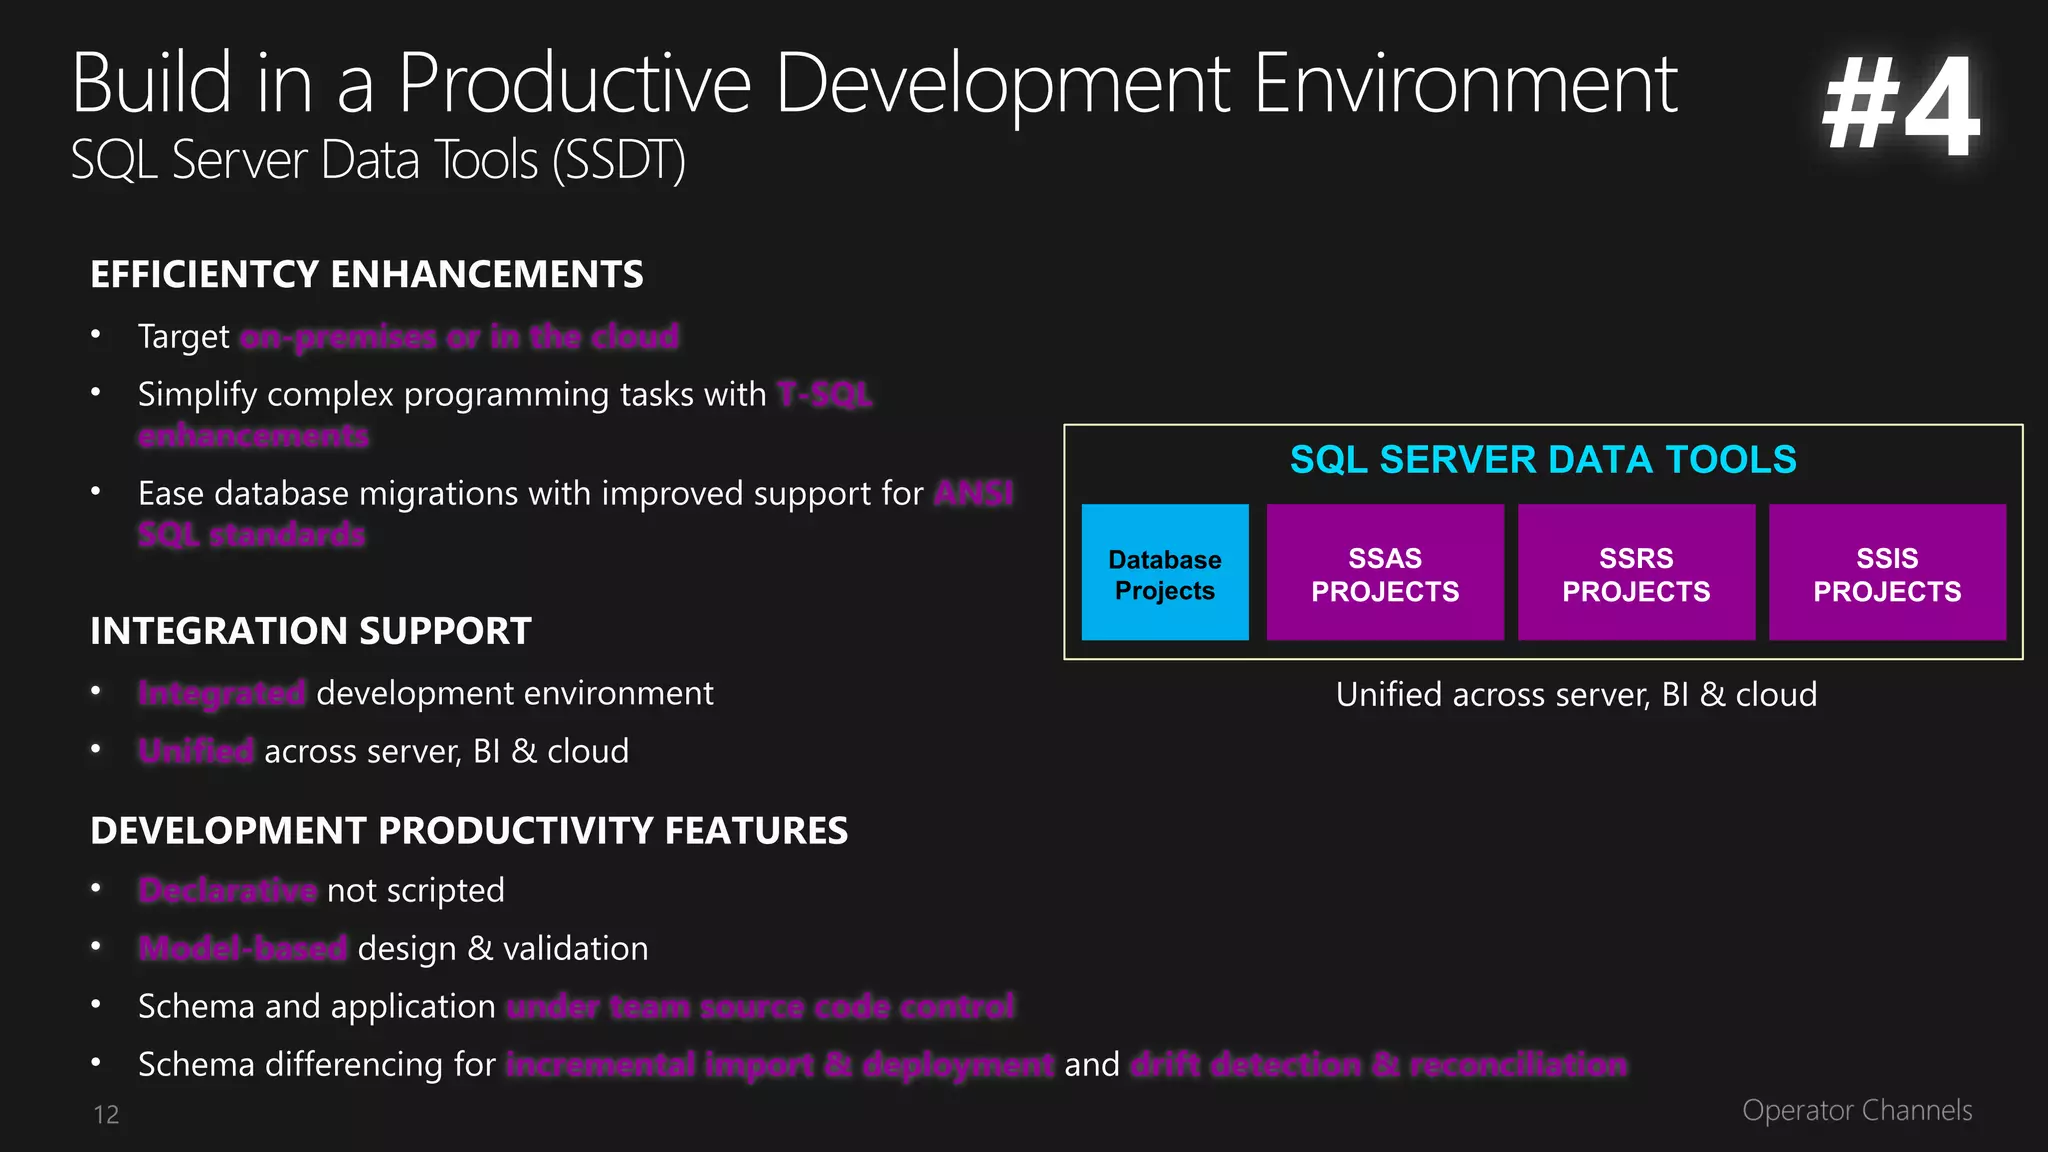This screenshot has height=1152, width=2048.
Task: Click the Operator Channels footer text
Action: click(1857, 1110)
